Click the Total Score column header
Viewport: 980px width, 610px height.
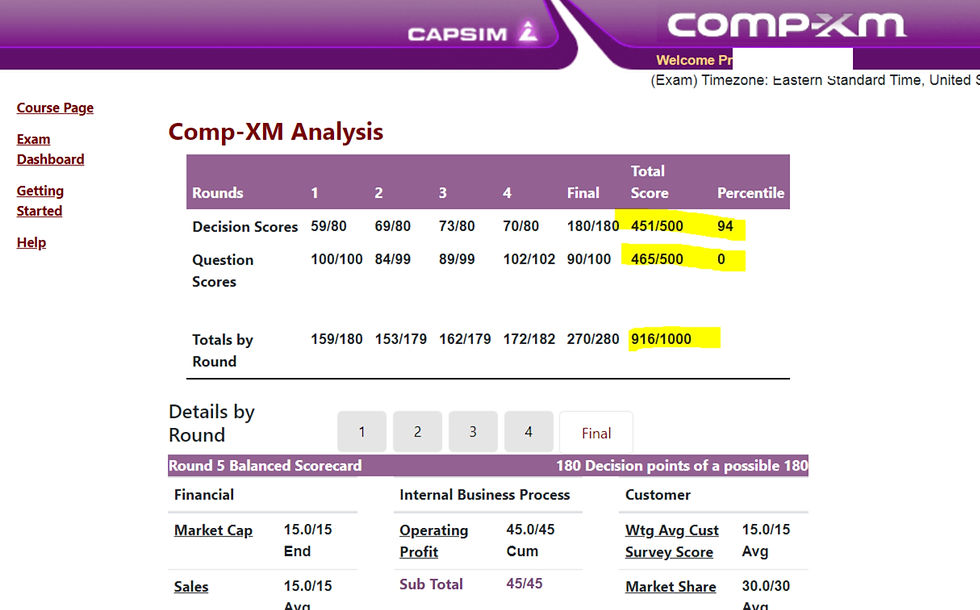coord(649,182)
